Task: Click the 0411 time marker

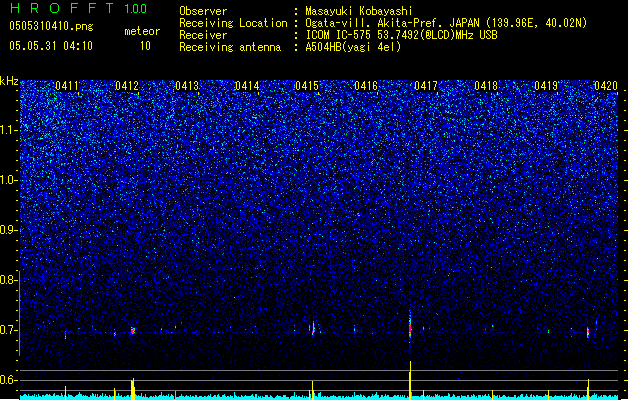Action: (x=67, y=86)
